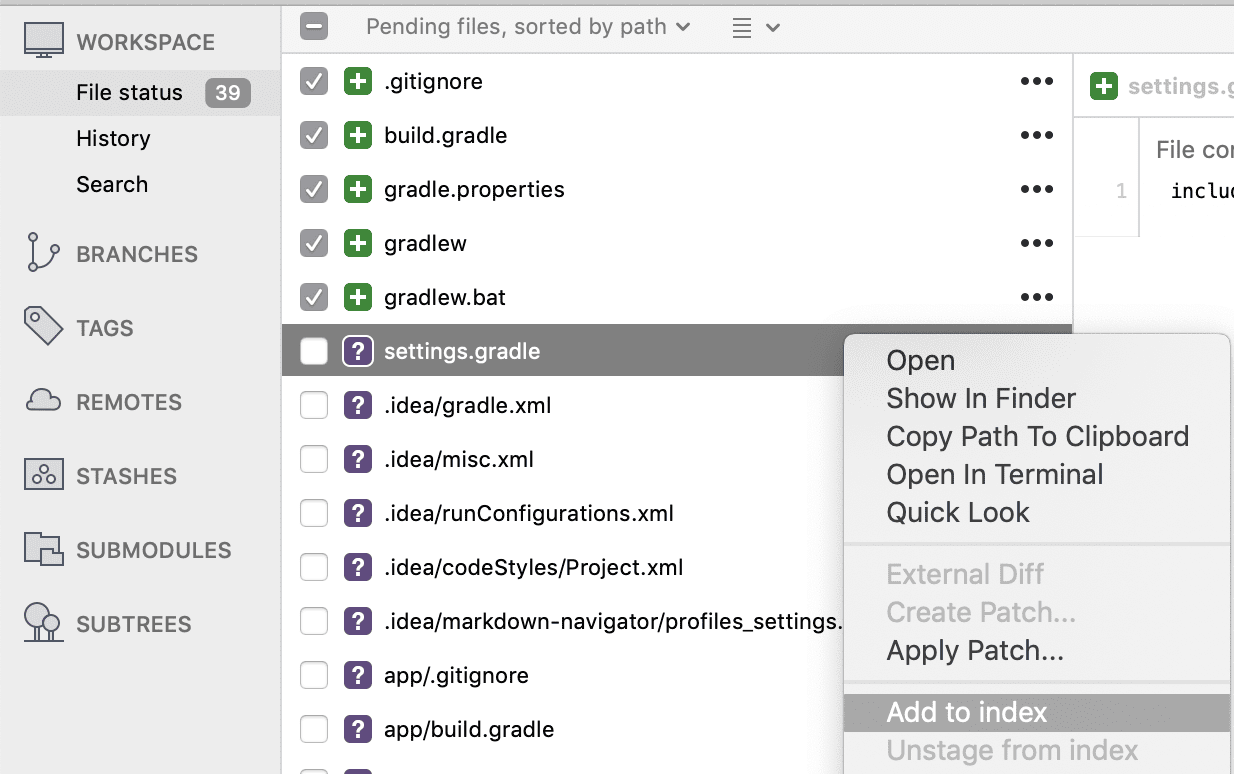Select the Submodules sidebar icon
This screenshot has width=1234, height=774.
tap(42, 549)
